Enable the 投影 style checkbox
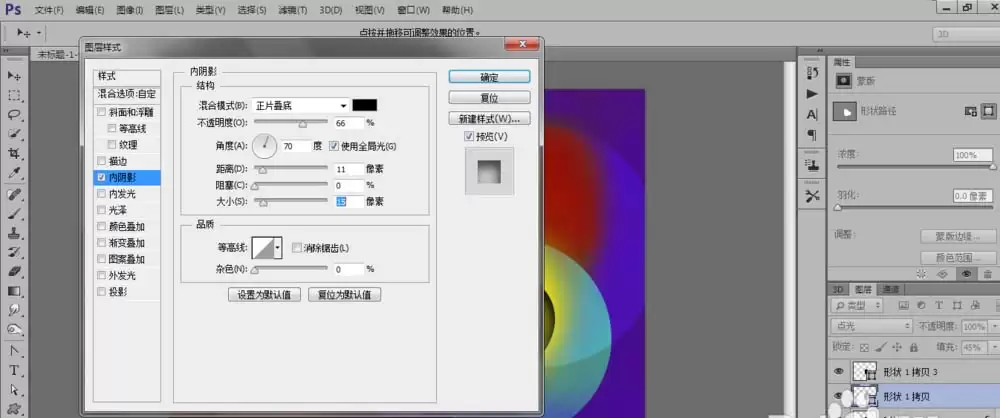This screenshot has width=1000, height=418. (101, 292)
